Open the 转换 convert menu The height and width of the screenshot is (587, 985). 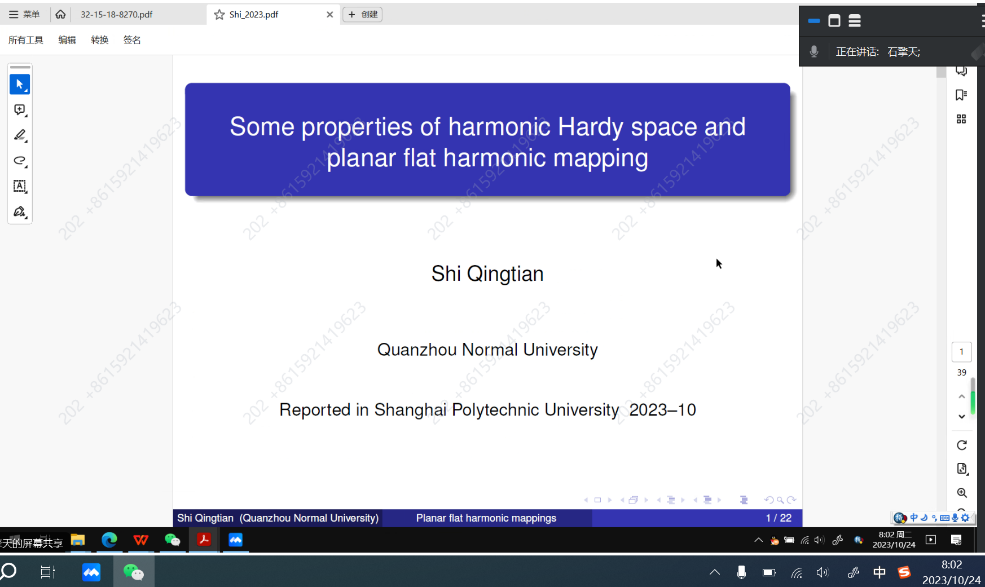click(x=99, y=40)
